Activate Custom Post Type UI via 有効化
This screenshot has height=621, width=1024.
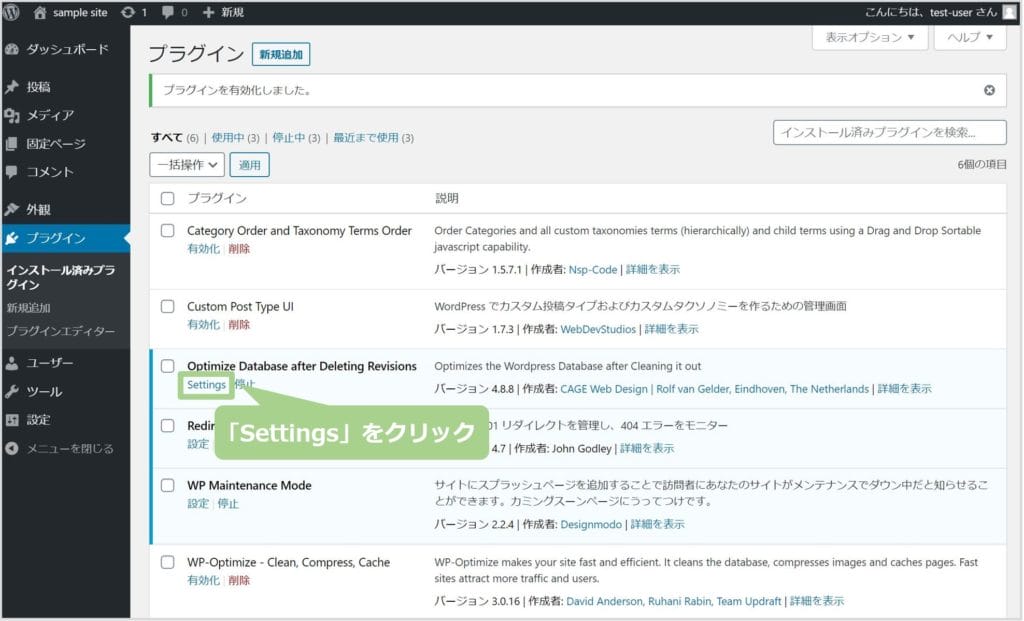203,325
